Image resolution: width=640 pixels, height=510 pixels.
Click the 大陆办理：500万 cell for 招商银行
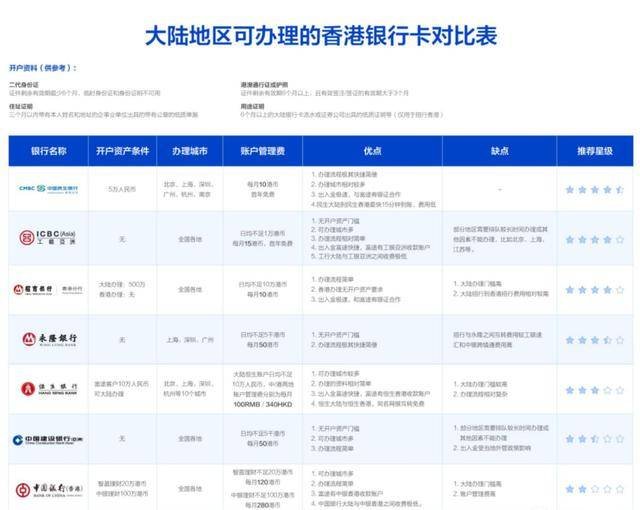[122, 289]
